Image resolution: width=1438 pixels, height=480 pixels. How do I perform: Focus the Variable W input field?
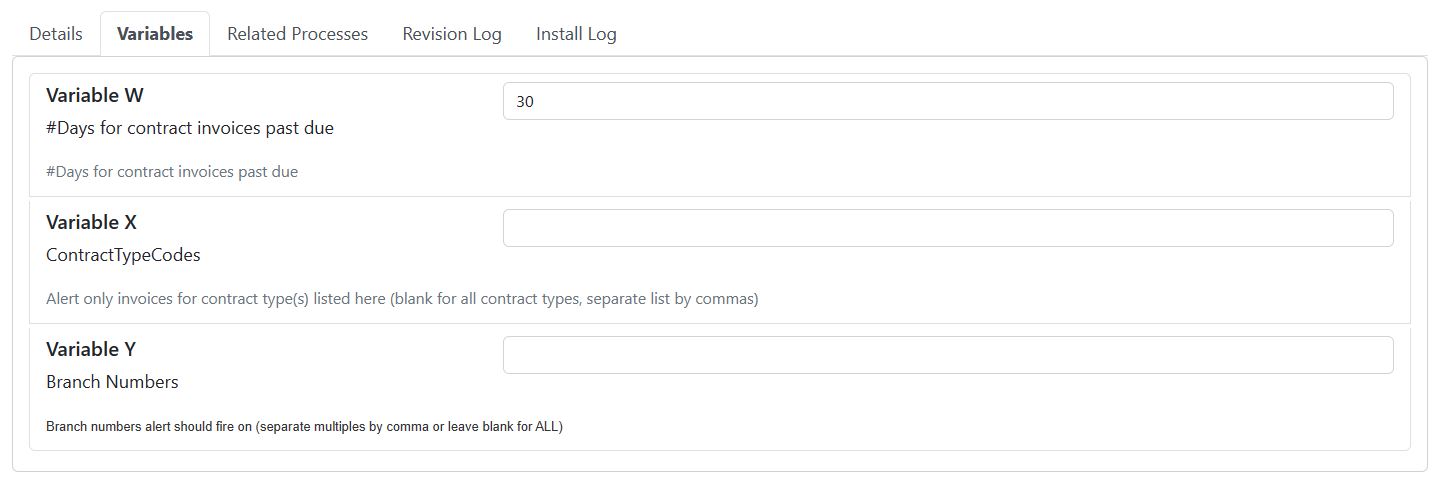(948, 101)
